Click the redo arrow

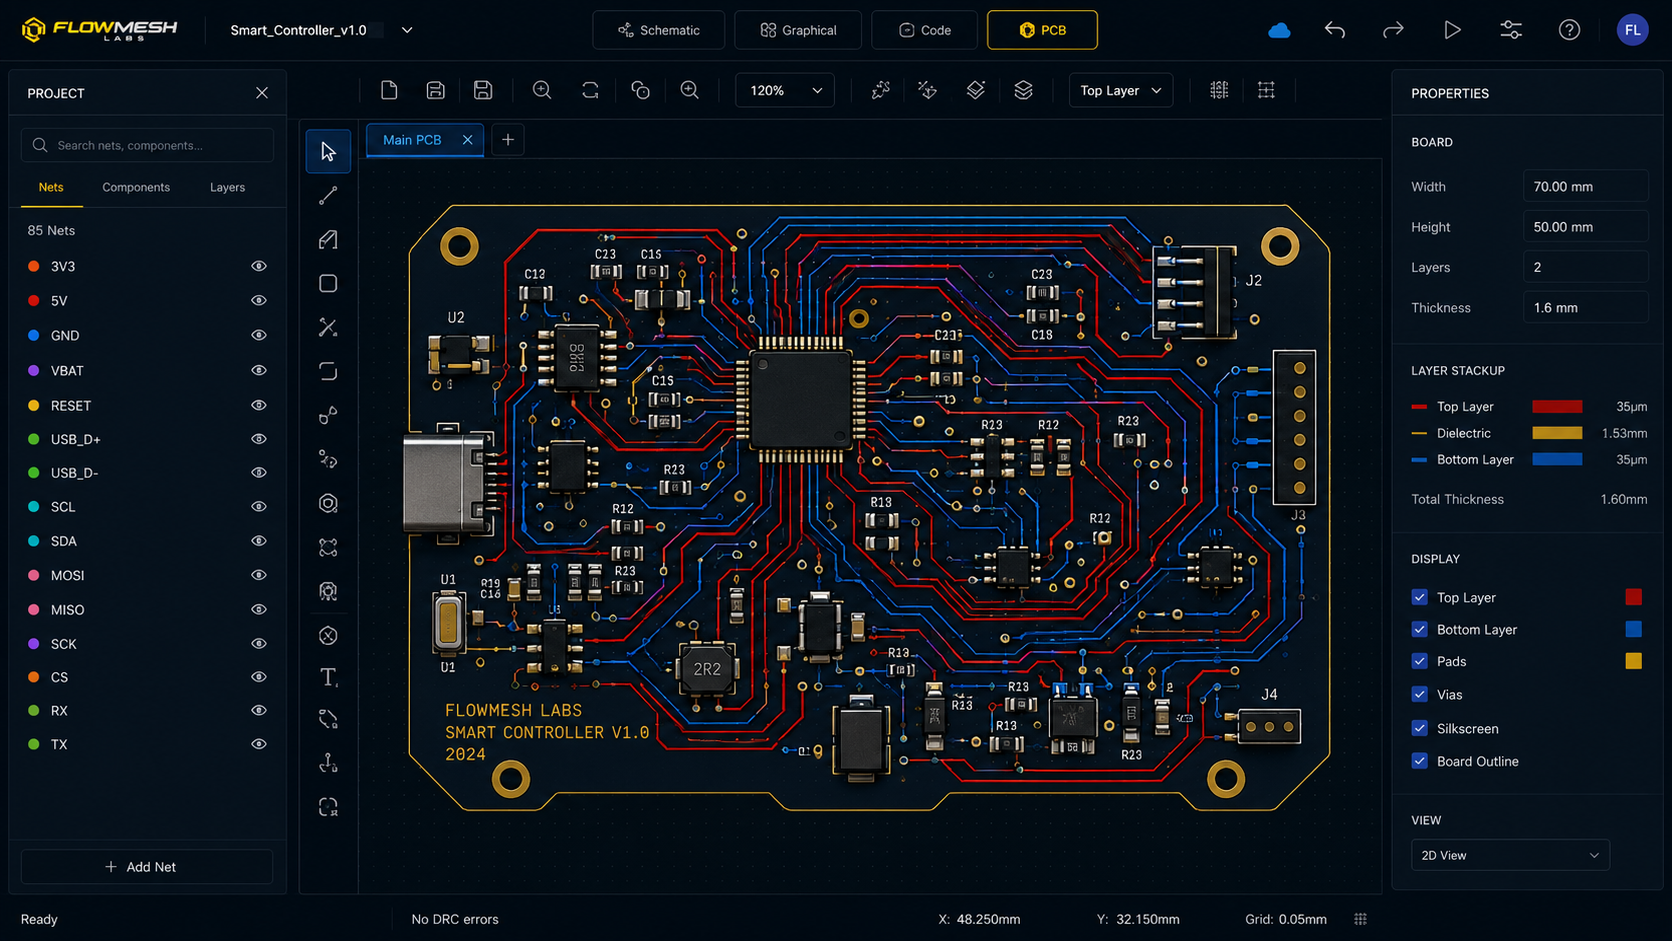[1393, 30]
